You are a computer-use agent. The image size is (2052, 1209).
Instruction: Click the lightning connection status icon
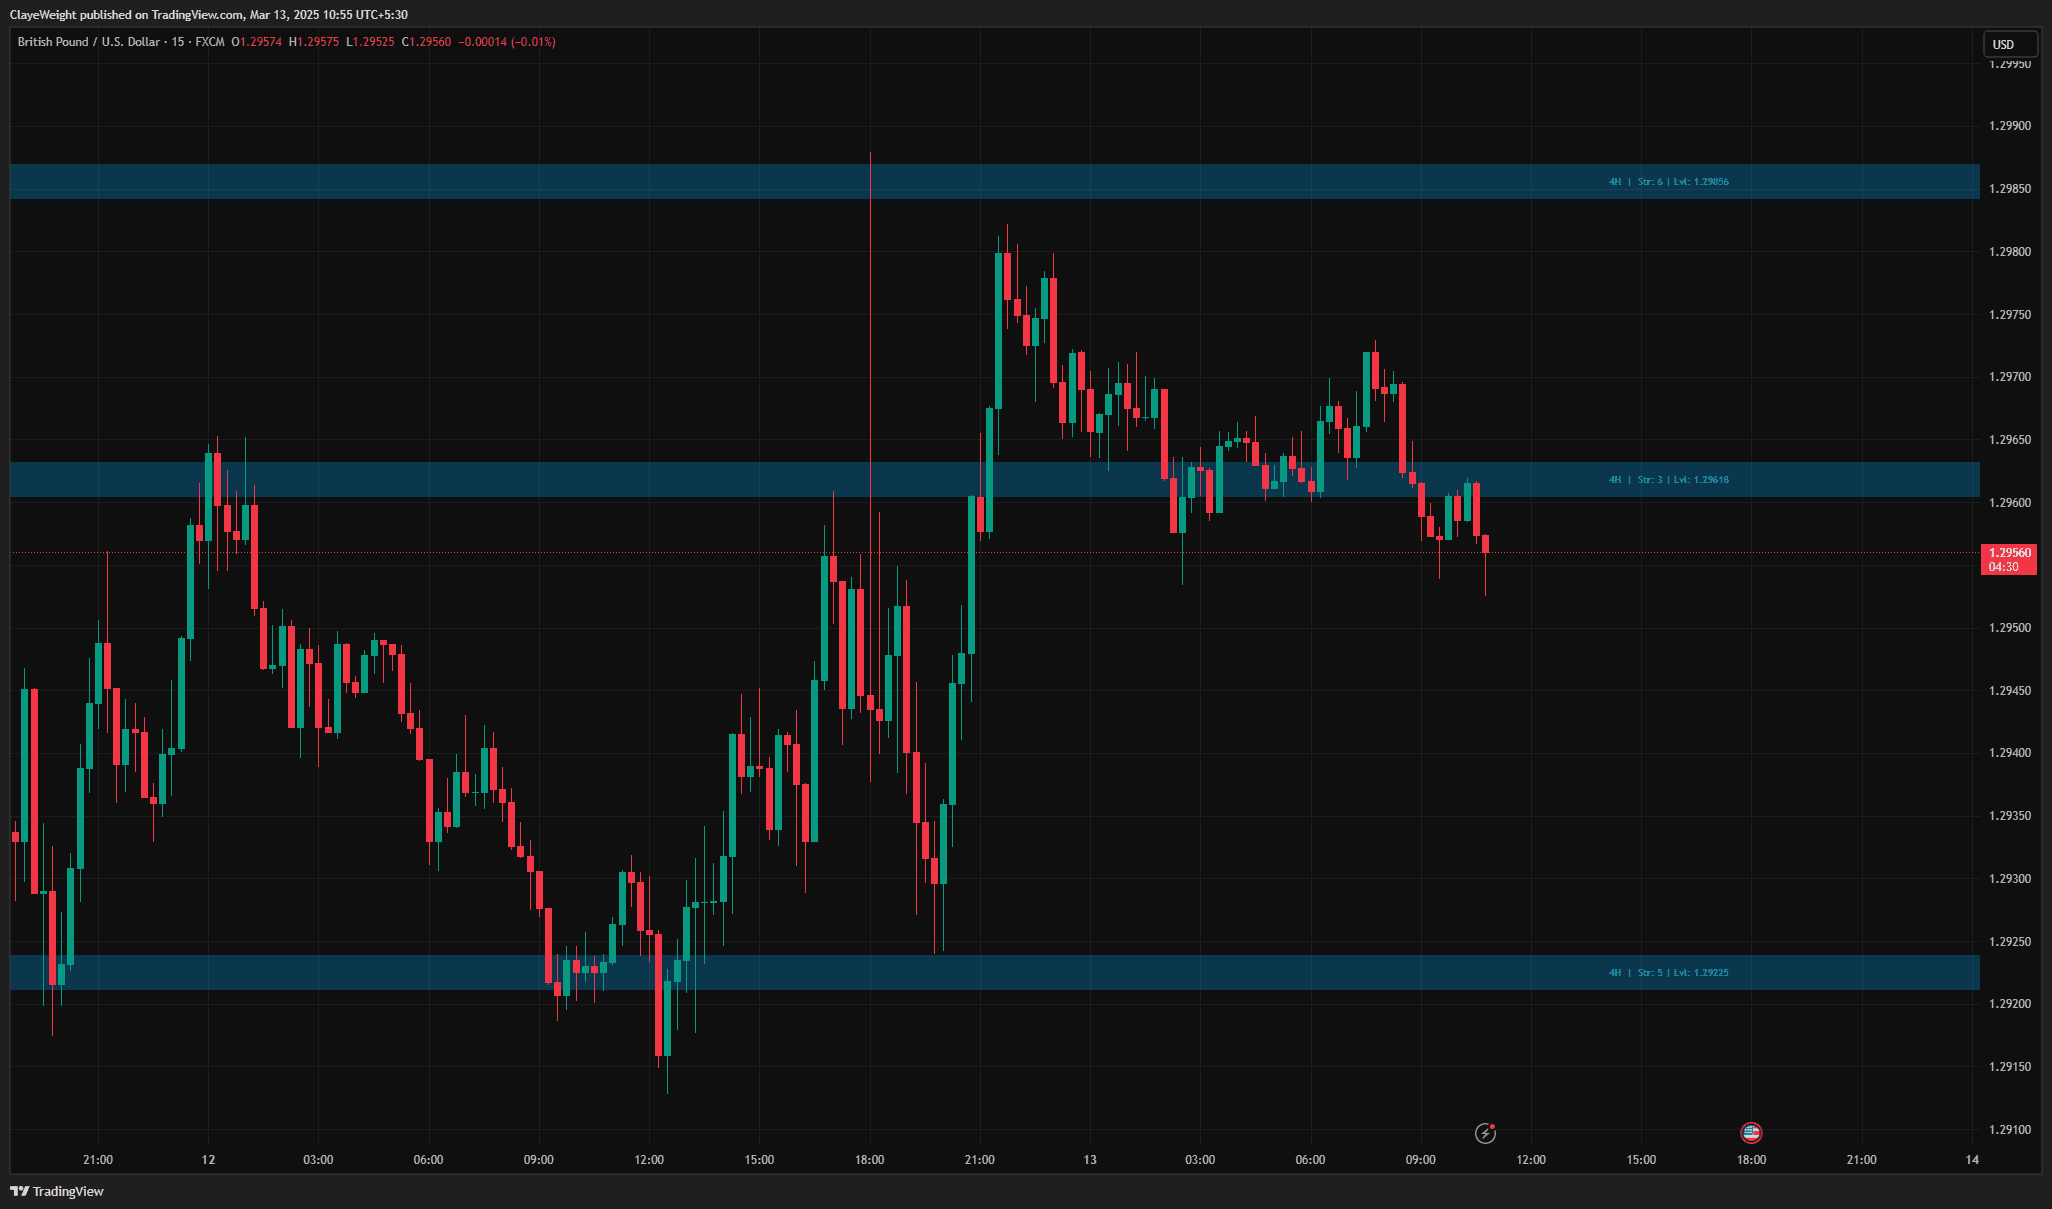1485,1133
